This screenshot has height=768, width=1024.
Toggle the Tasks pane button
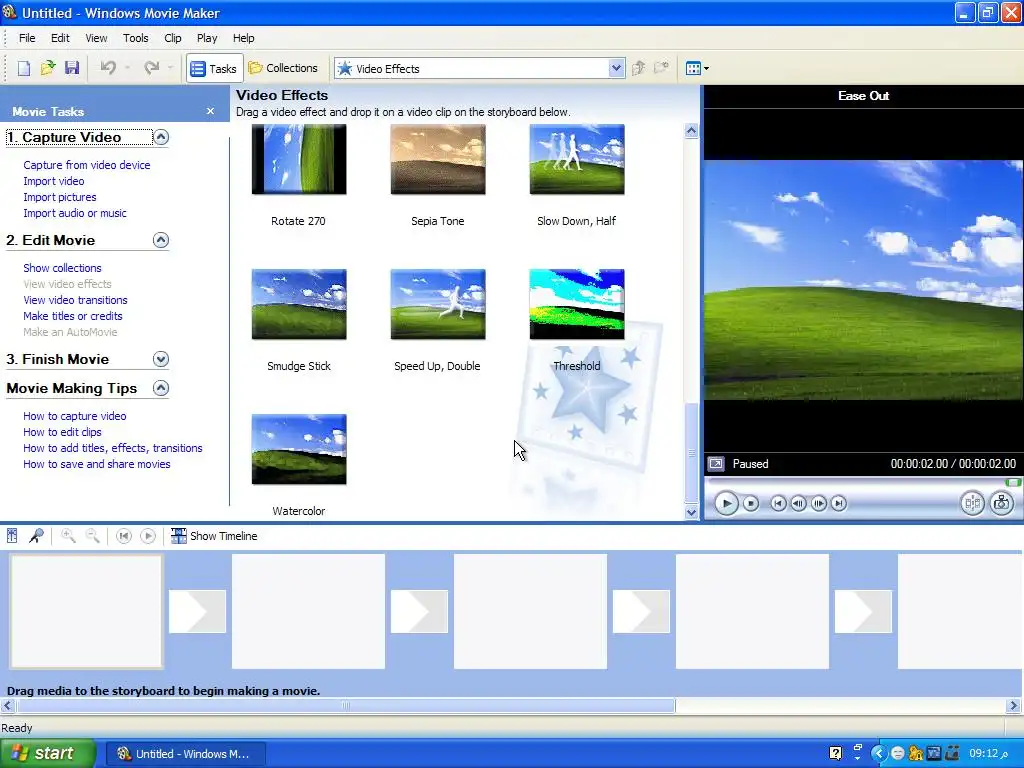click(214, 69)
